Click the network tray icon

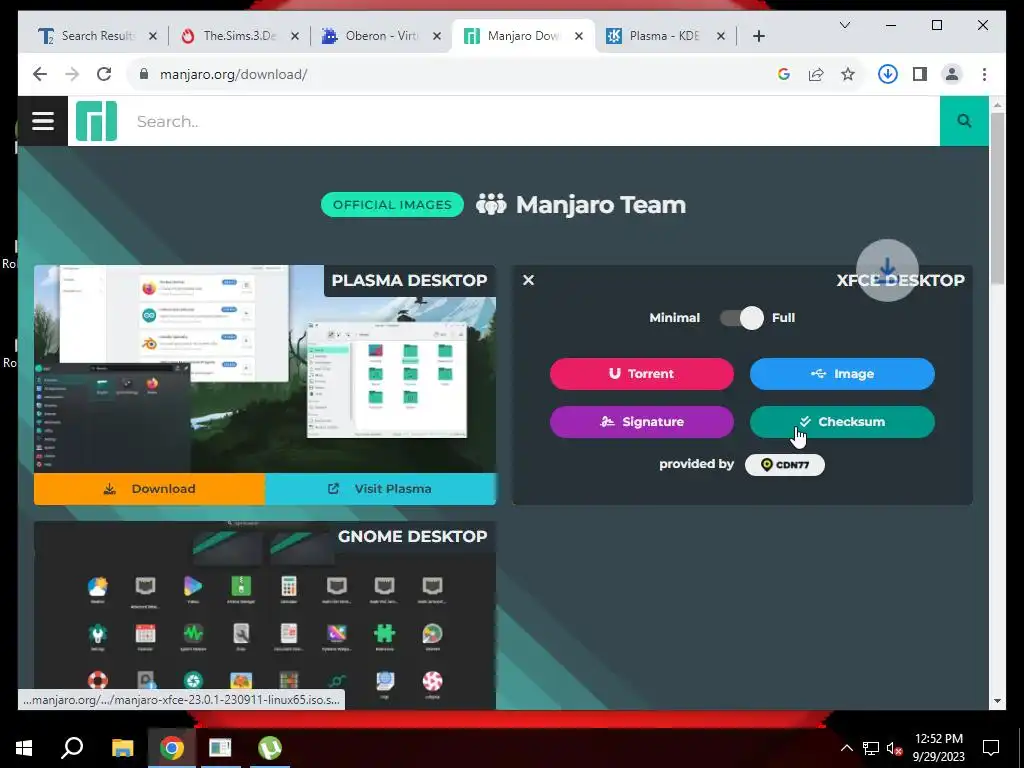(x=871, y=748)
